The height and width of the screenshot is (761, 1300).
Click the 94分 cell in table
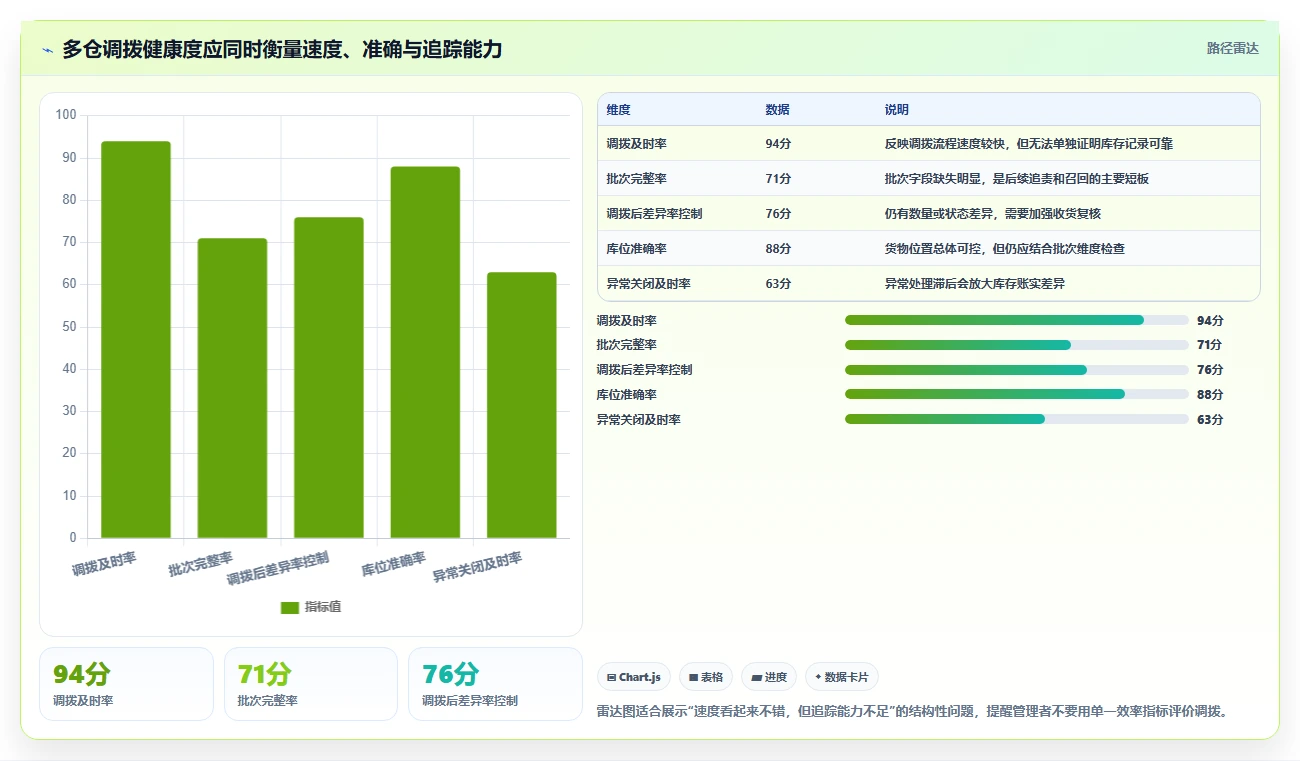778,144
